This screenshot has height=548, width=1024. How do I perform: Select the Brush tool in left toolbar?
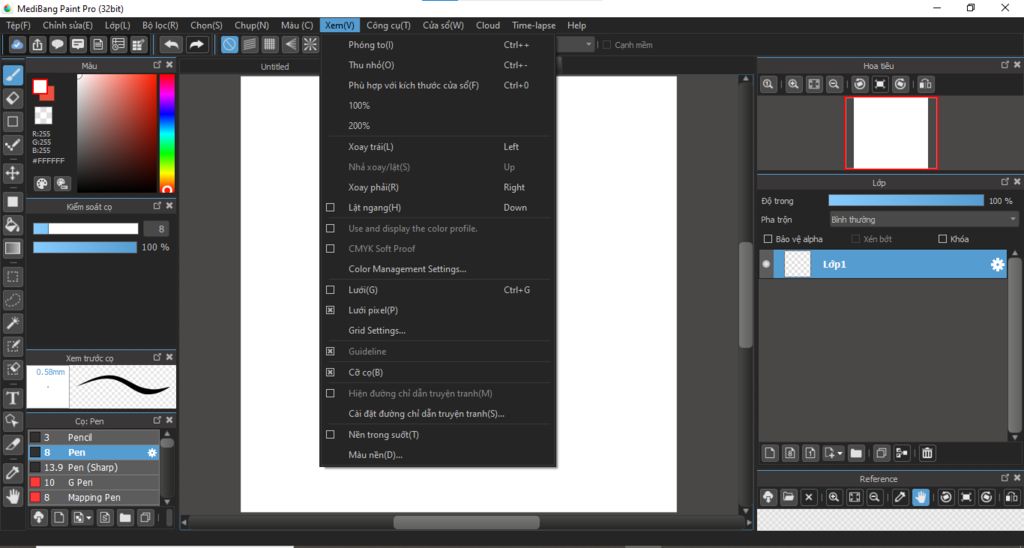pos(12,75)
